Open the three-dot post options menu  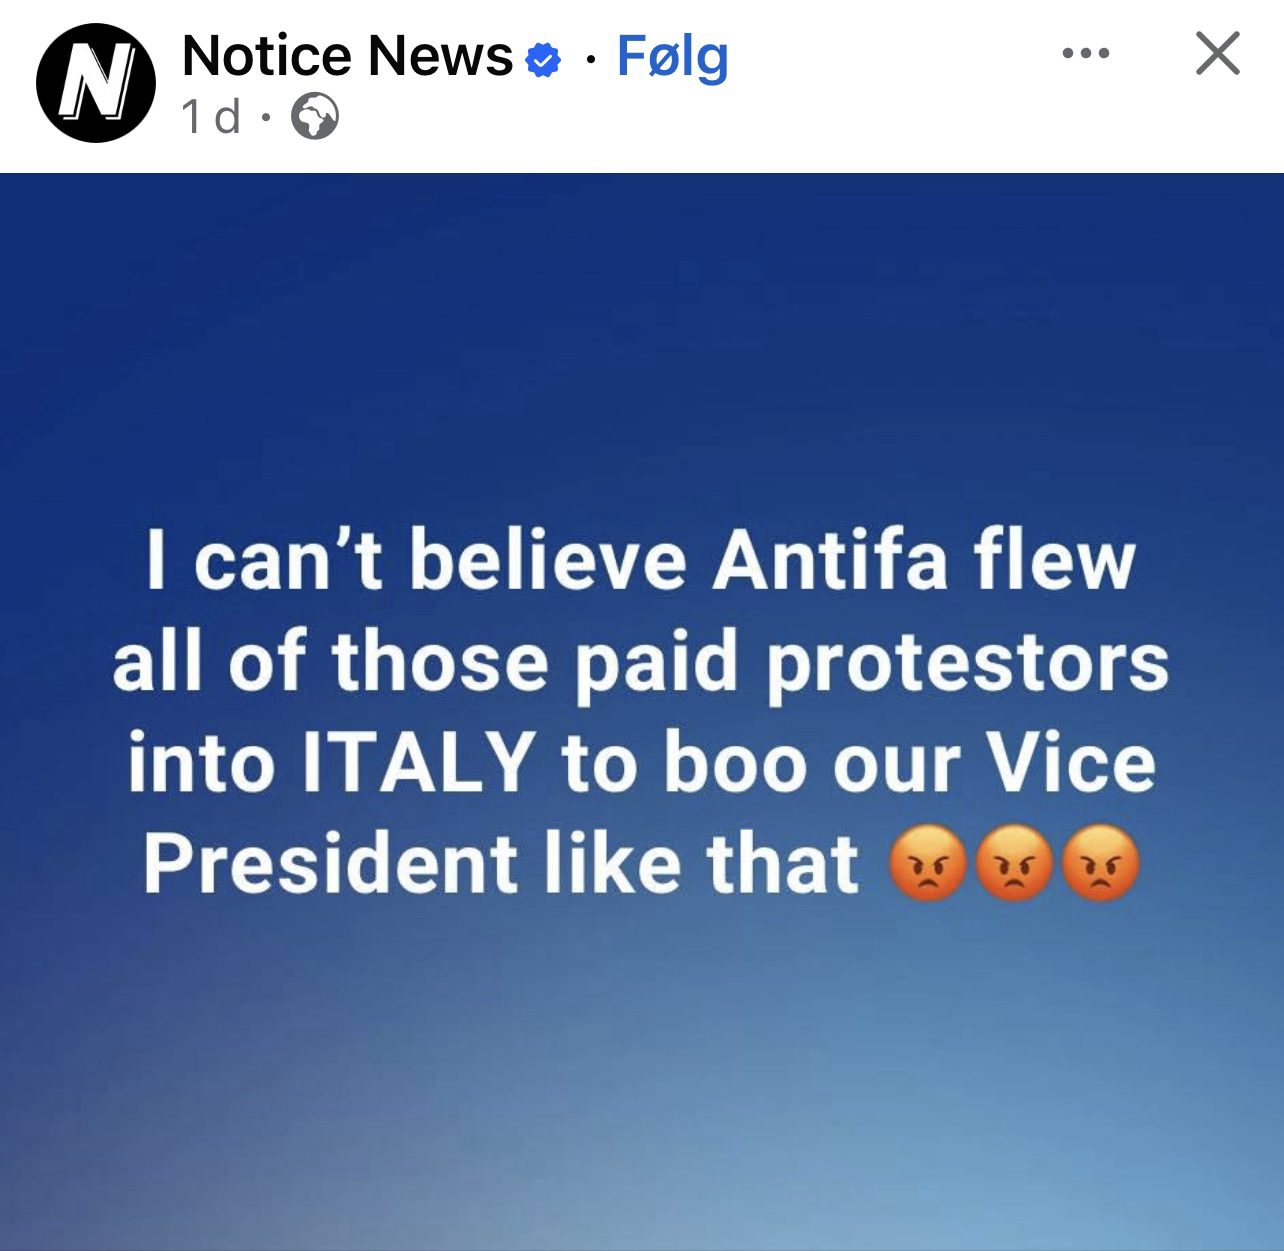[1086, 54]
